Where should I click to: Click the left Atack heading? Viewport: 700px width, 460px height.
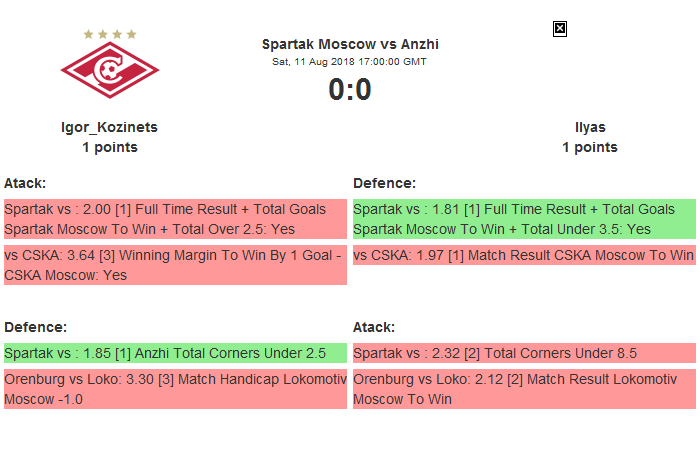click(26, 183)
